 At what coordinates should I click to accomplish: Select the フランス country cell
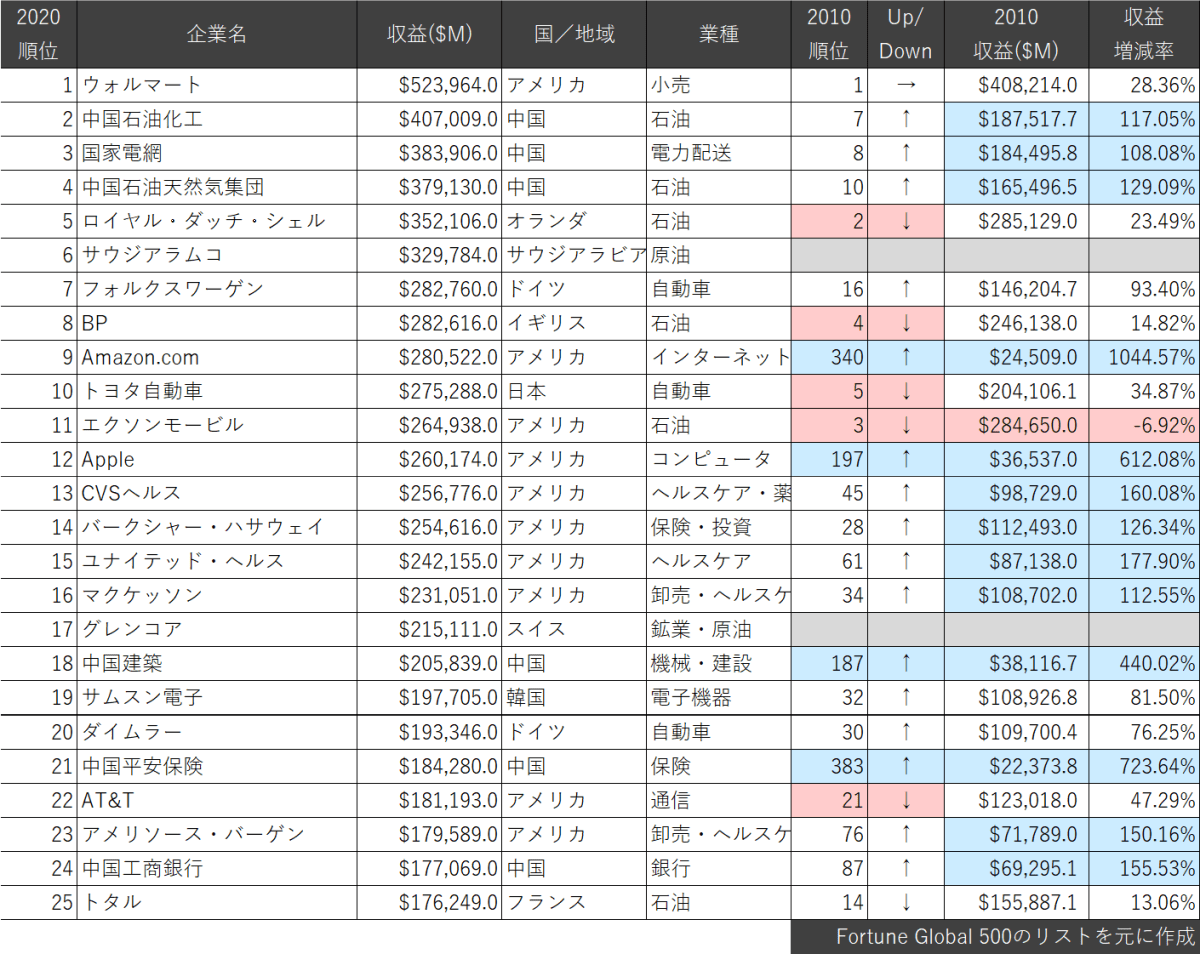pos(575,901)
